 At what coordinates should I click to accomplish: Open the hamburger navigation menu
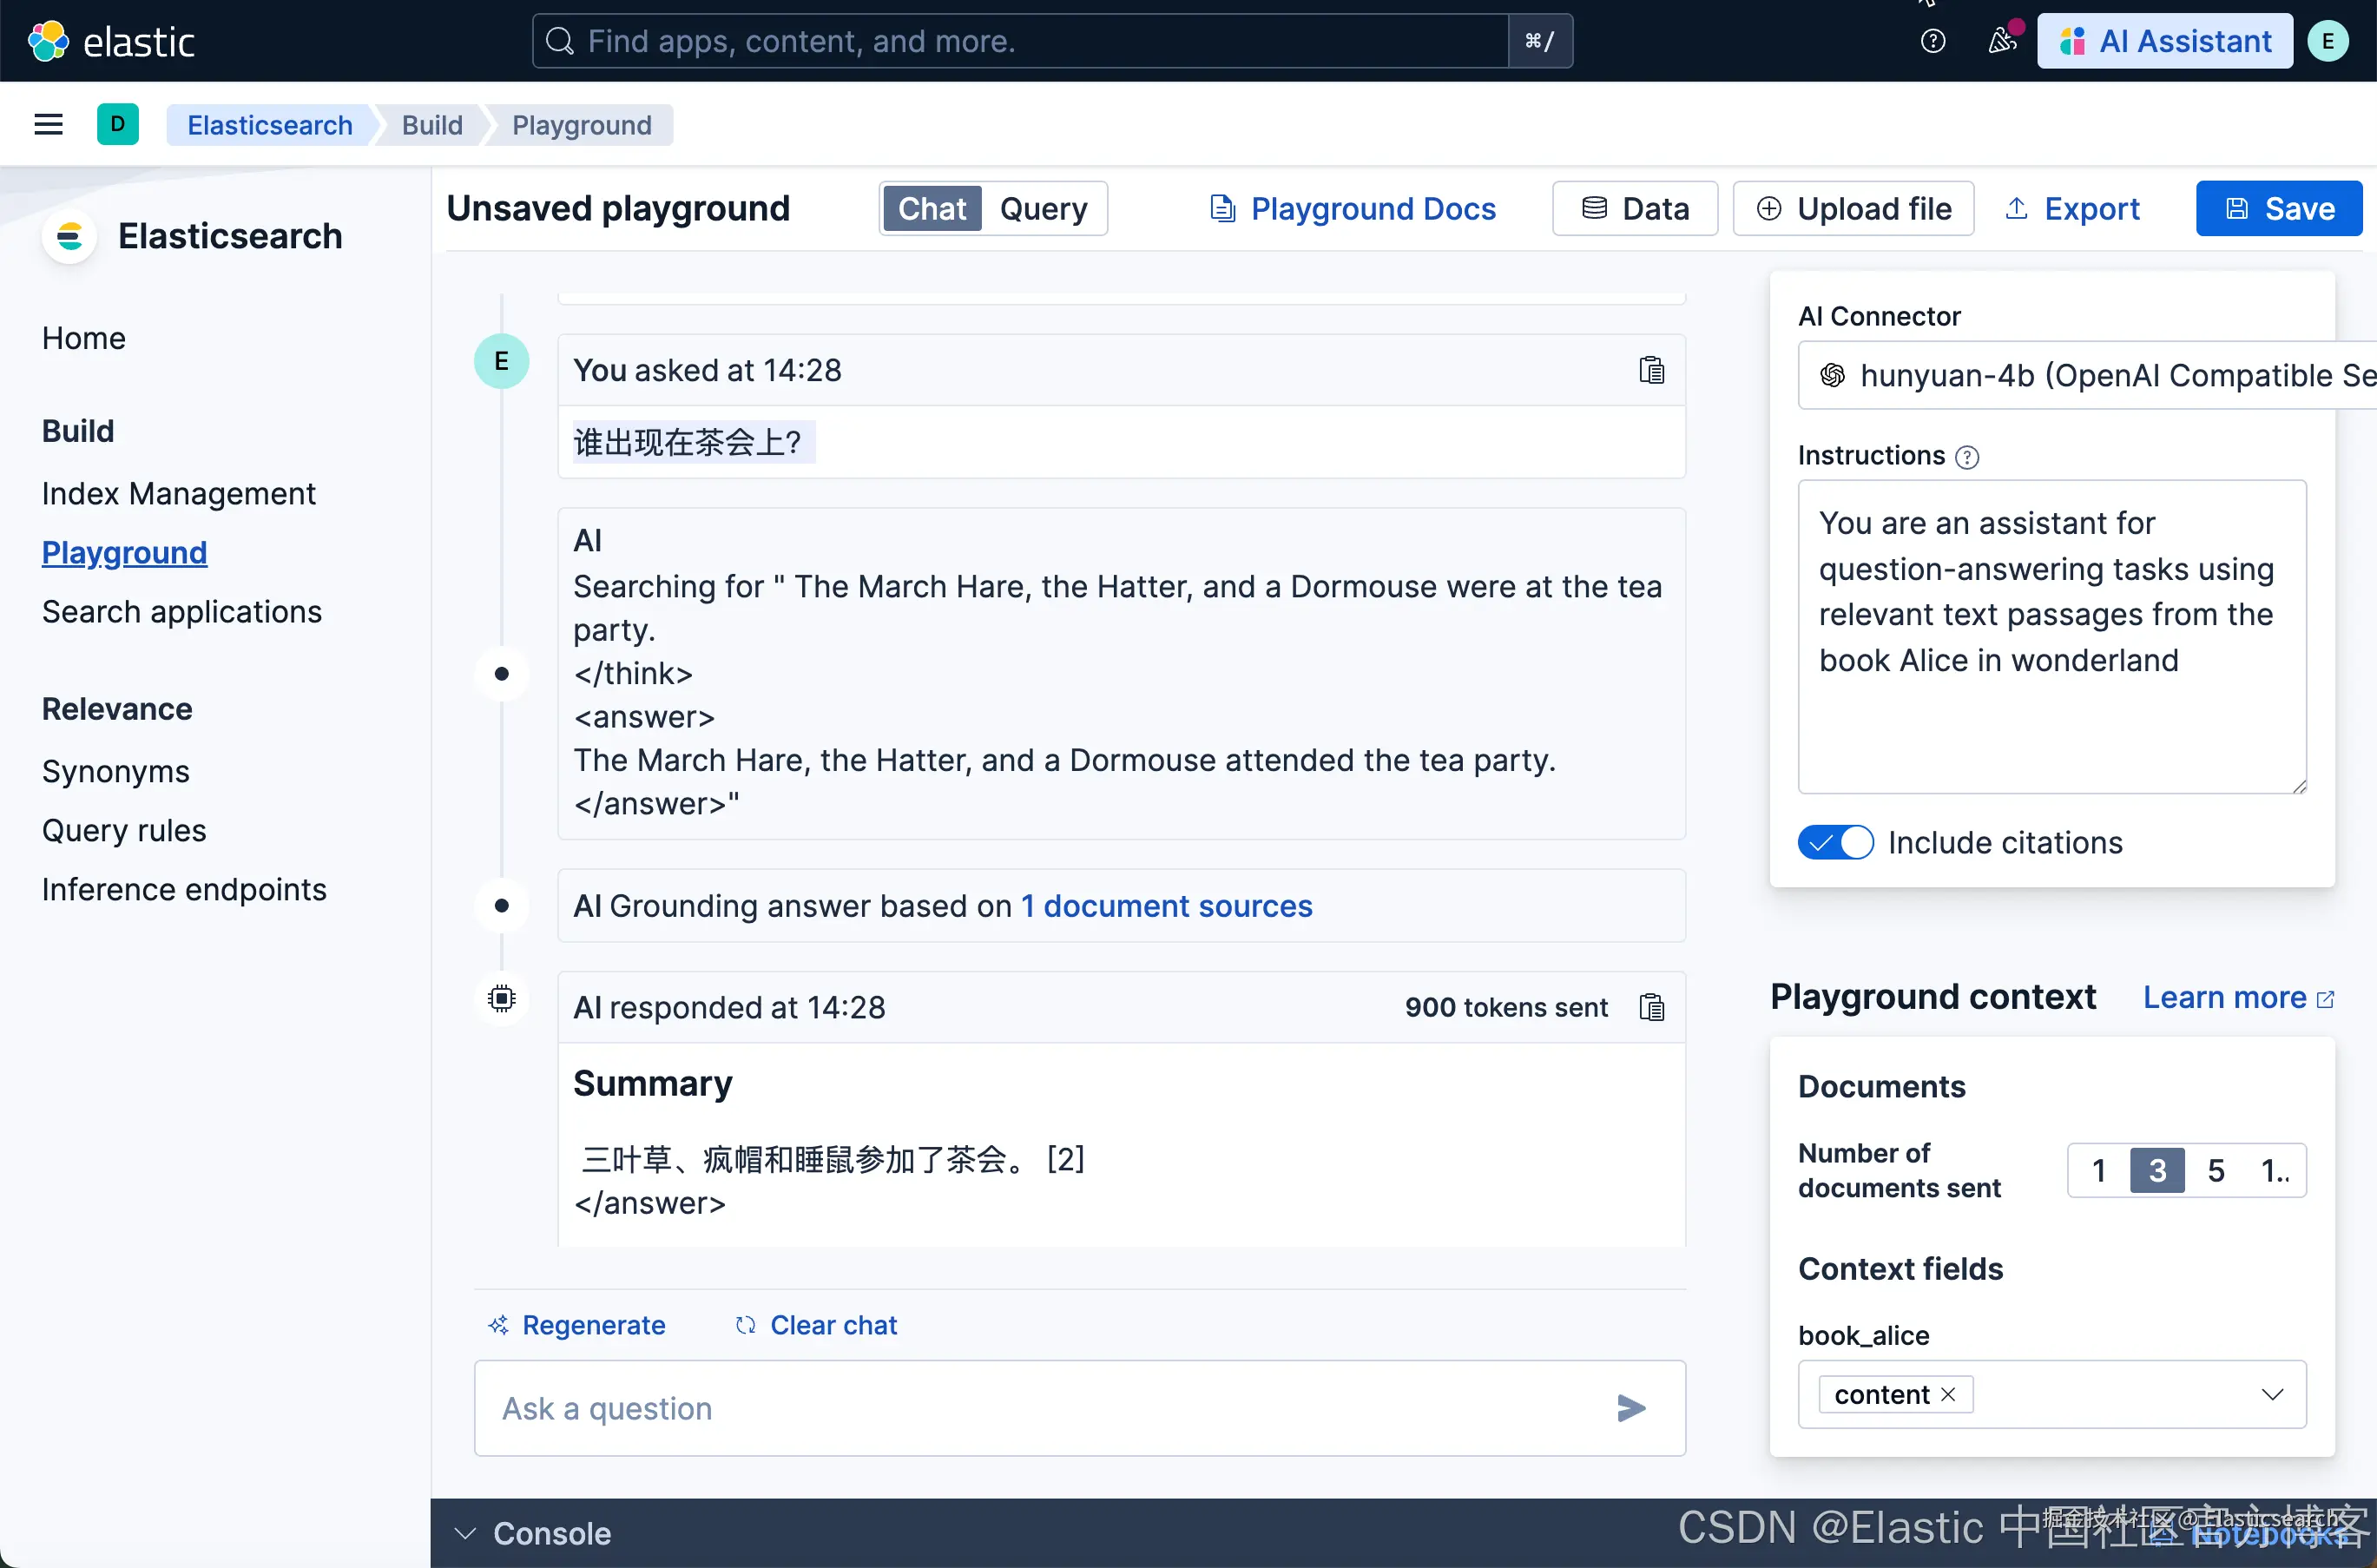48,125
